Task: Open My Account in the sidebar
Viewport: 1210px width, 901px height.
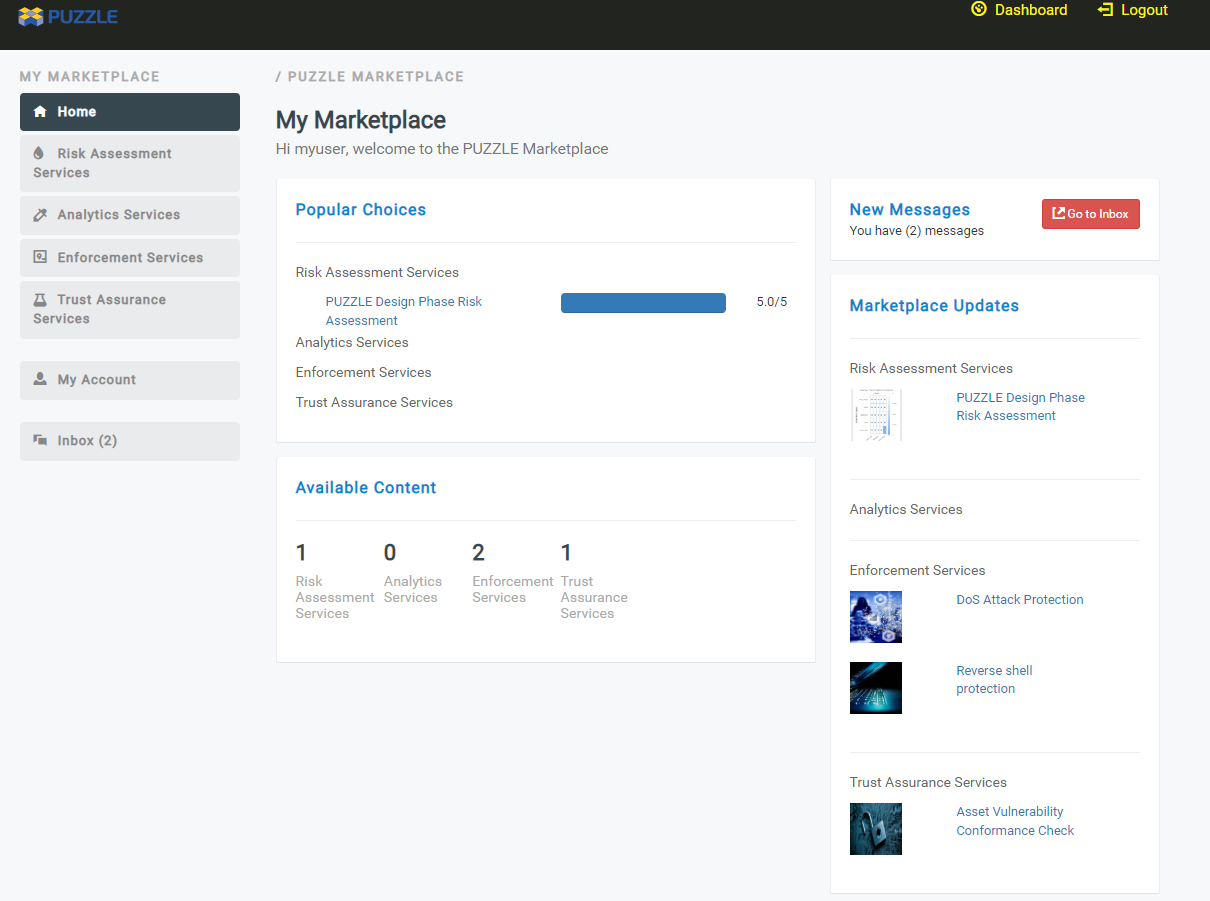Action: click(130, 380)
